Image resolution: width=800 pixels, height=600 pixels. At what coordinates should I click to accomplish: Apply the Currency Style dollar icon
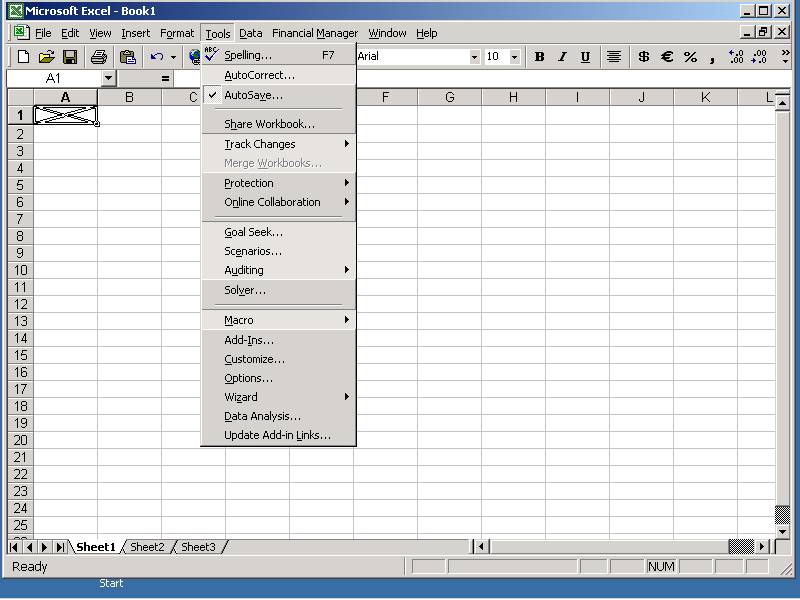[643, 57]
